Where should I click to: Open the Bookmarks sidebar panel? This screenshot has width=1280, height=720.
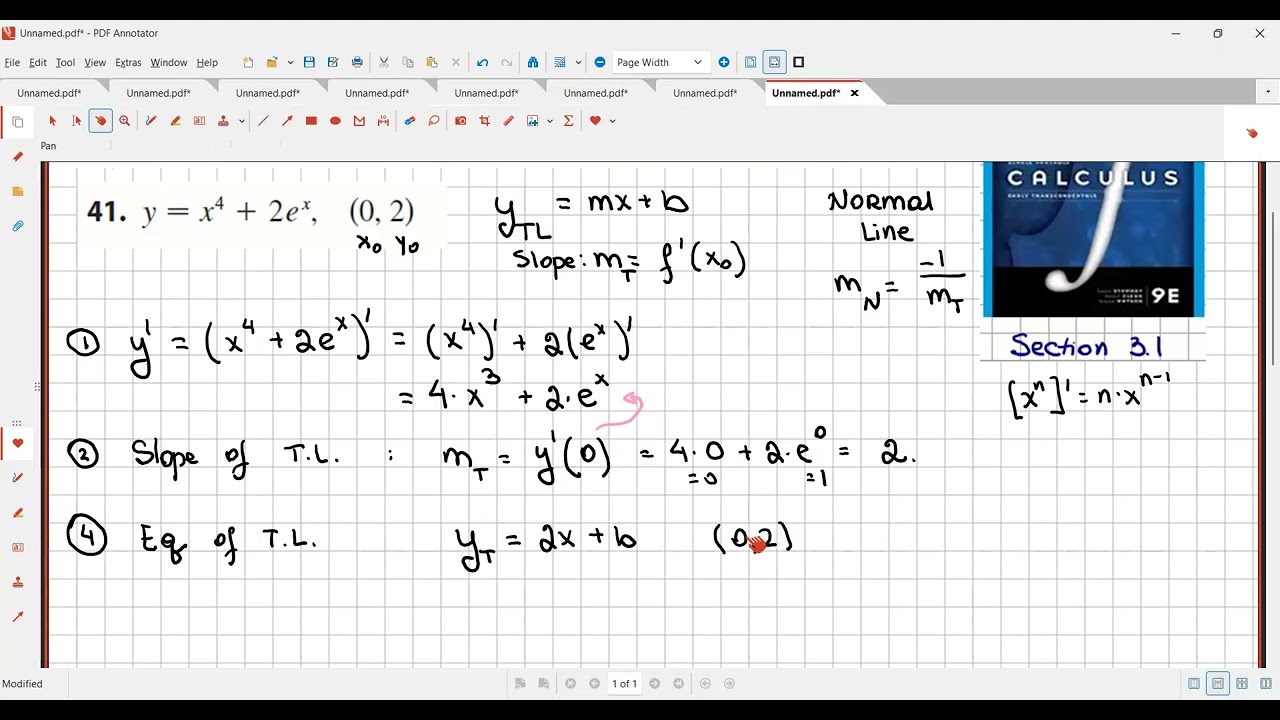click(17, 191)
